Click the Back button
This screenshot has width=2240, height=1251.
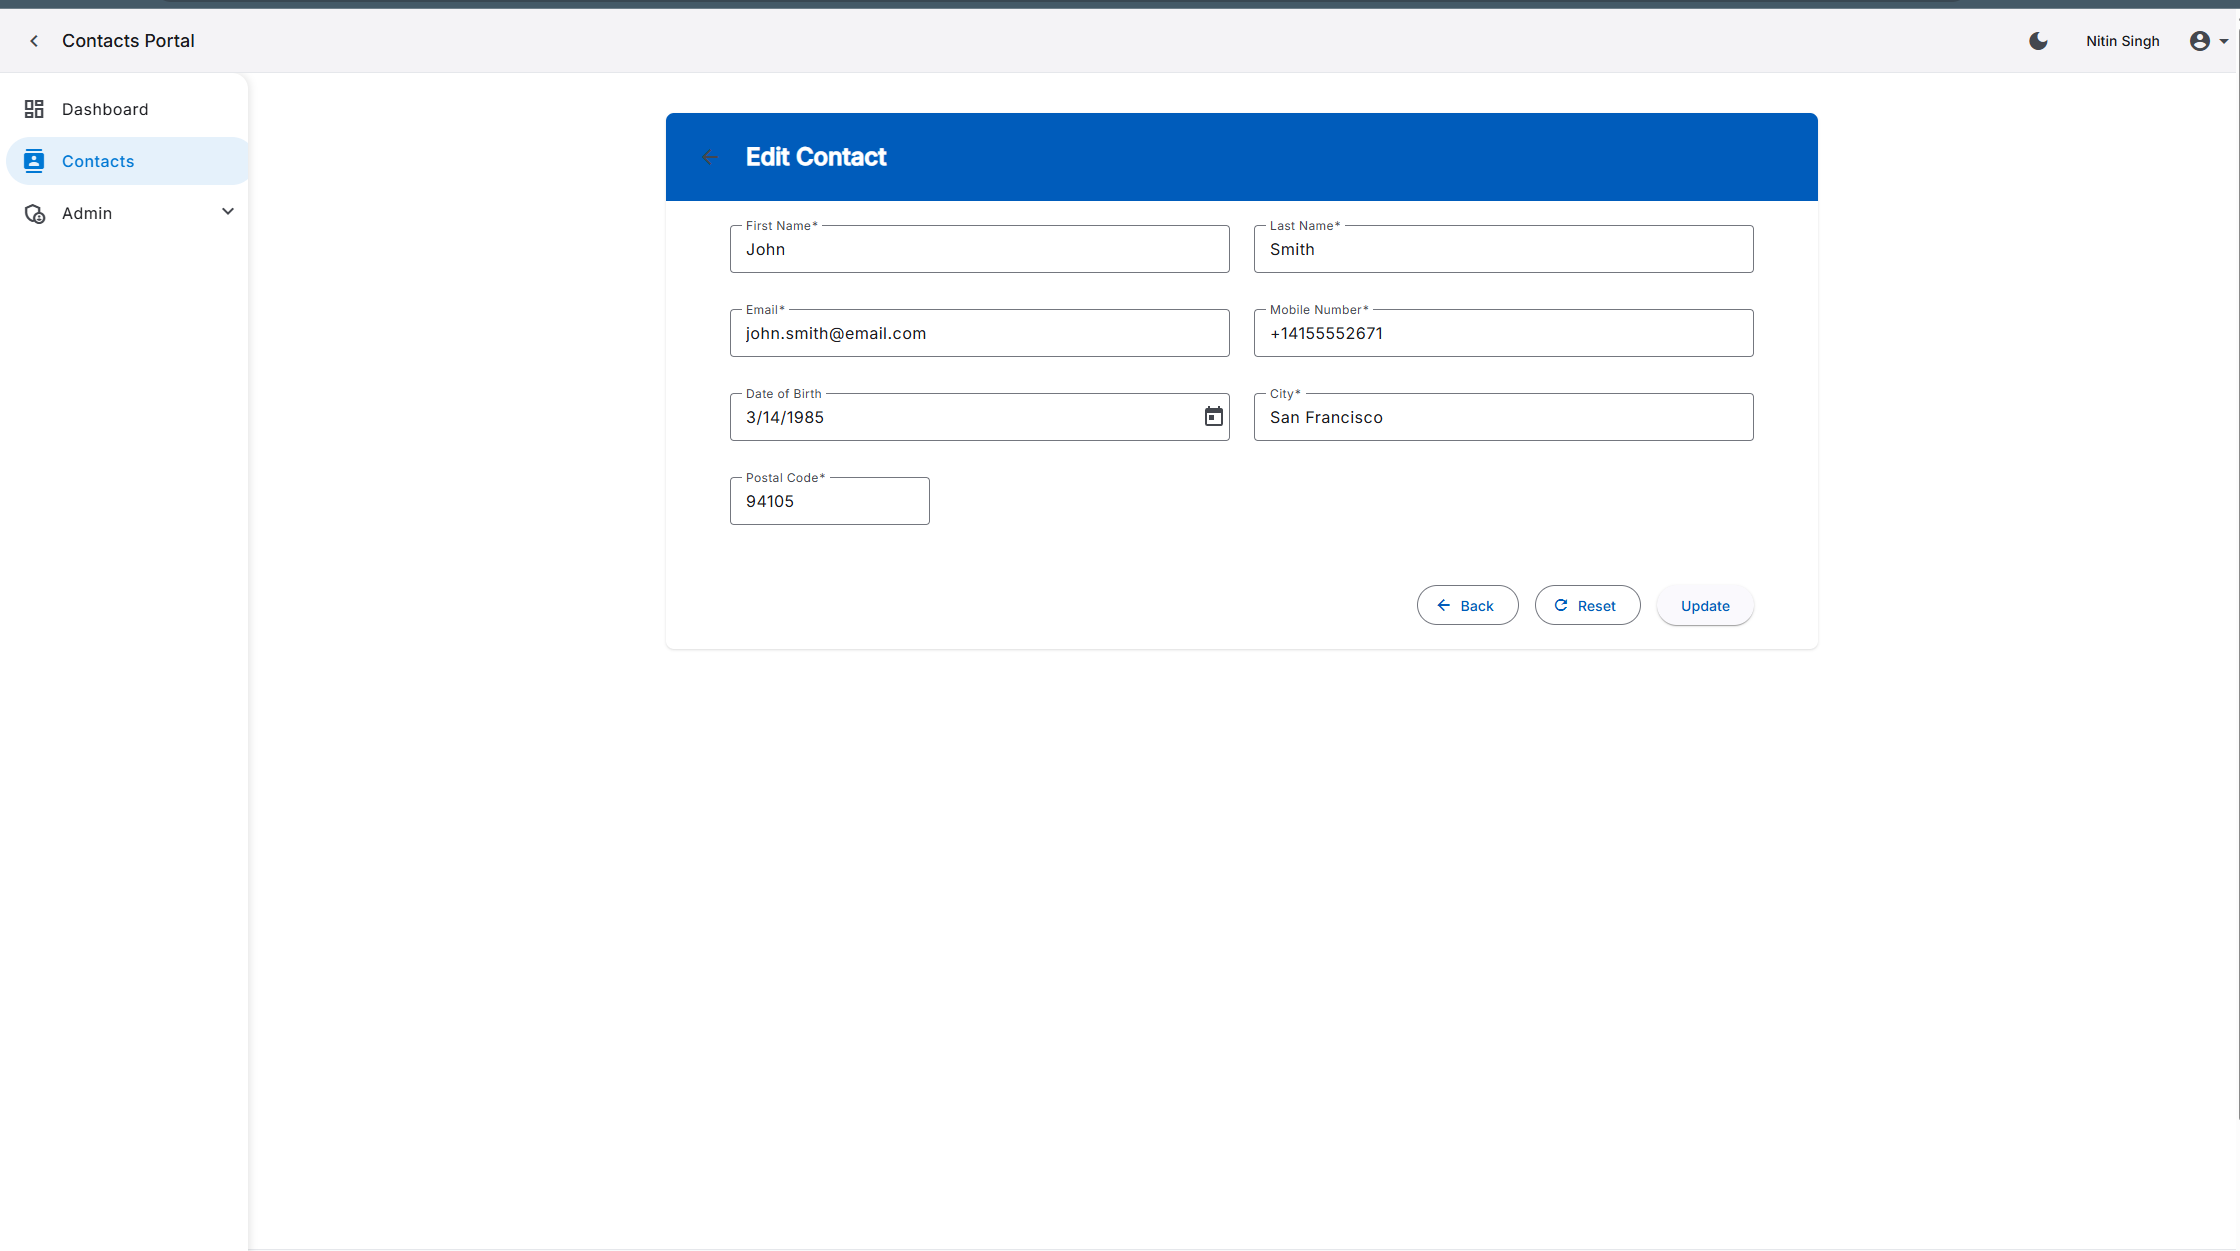click(x=1467, y=606)
